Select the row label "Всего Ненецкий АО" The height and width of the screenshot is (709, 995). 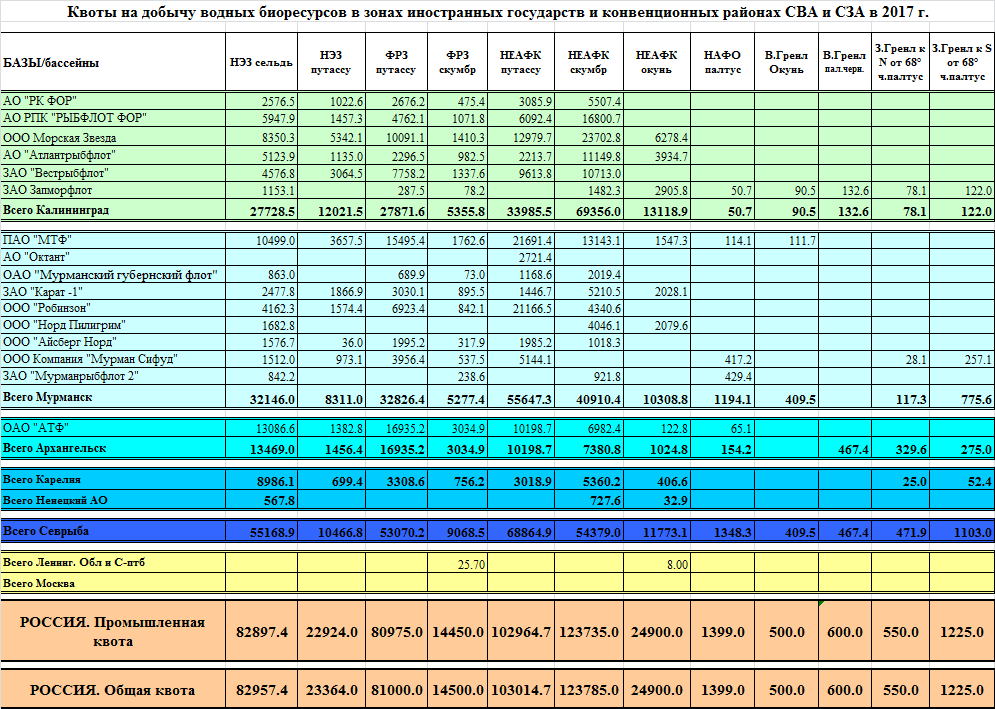click(113, 500)
